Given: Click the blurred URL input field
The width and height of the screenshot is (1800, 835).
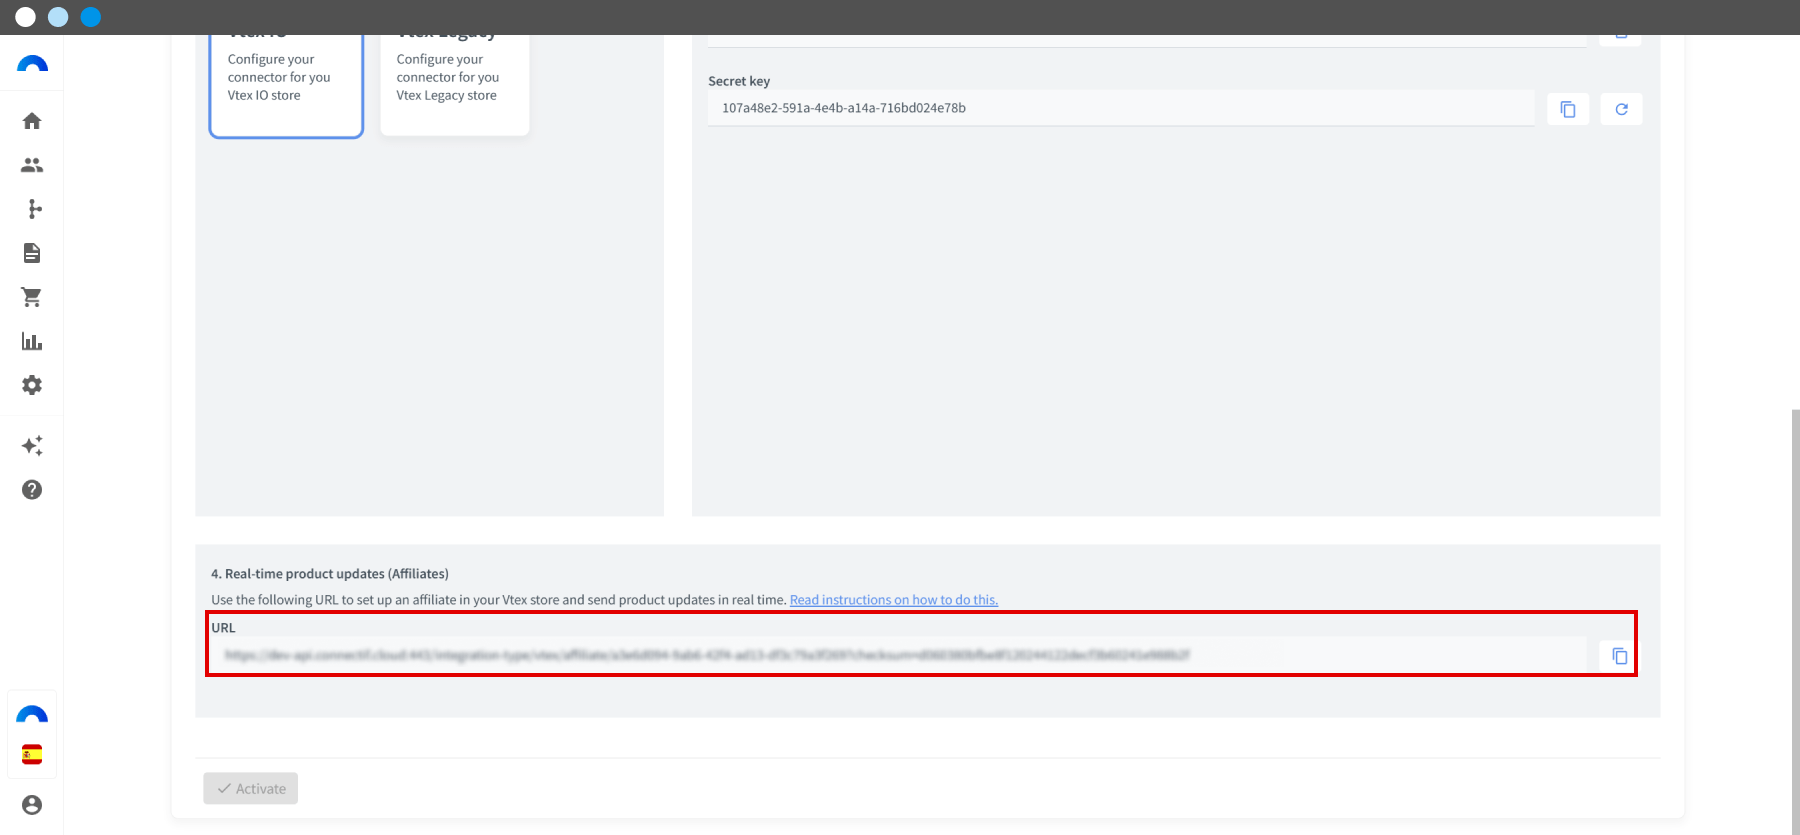Looking at the screenshot, I should click(x=898, y=655).
